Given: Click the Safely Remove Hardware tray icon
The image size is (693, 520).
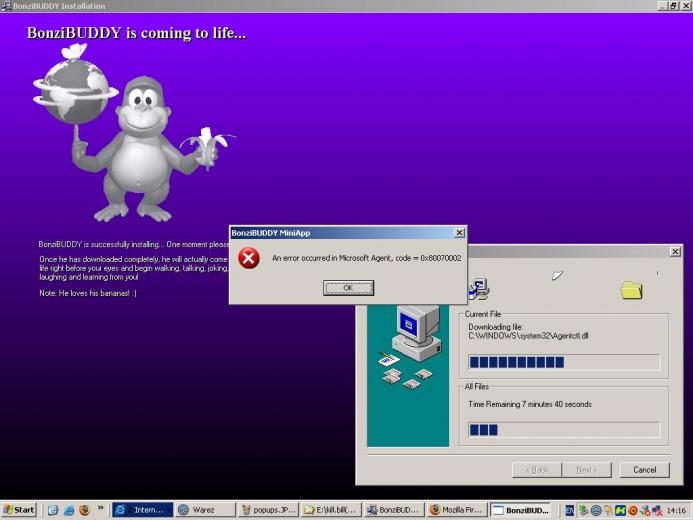Looking at the screenshot, I should point(583,511).
